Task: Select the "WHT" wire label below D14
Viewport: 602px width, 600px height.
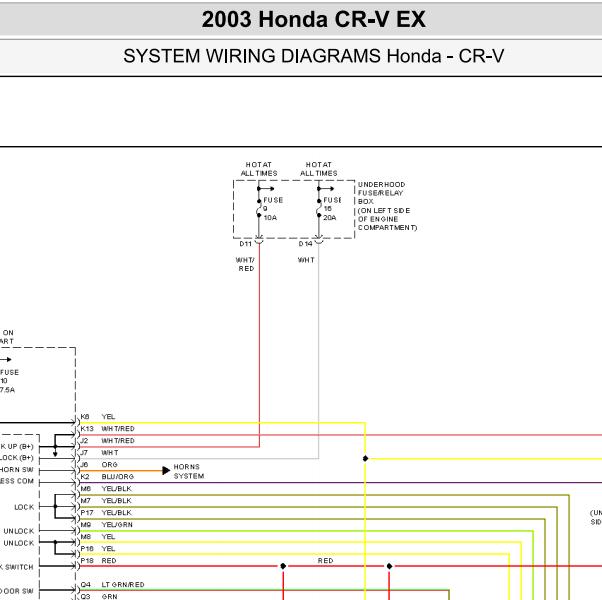Action: coord(306,260)
